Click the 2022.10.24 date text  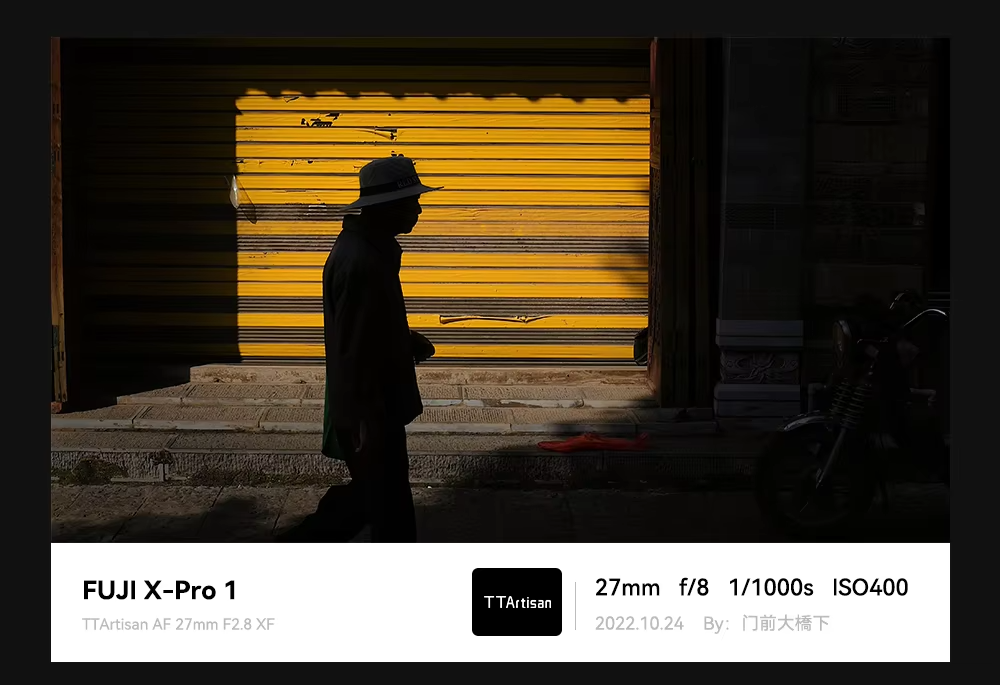tap(639, 624)
